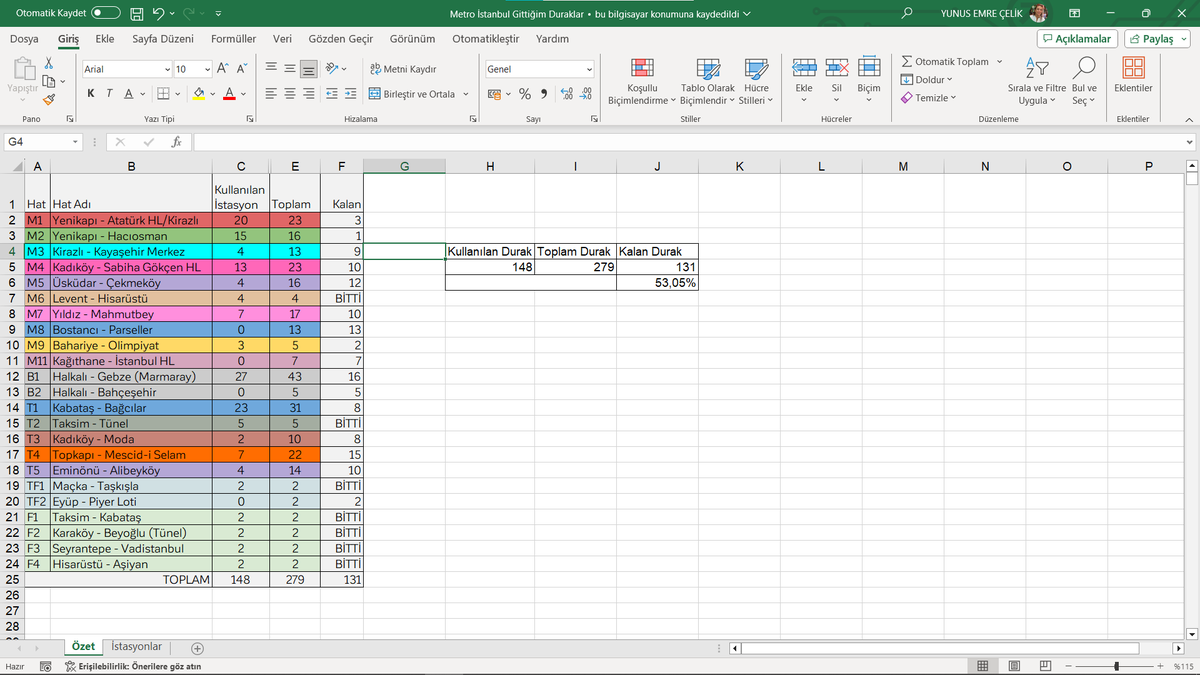Image resolution: width=1200 pixels, height=675 pixels.
Task: Select the İstasyonlar sheet tab
Action: 136,647
